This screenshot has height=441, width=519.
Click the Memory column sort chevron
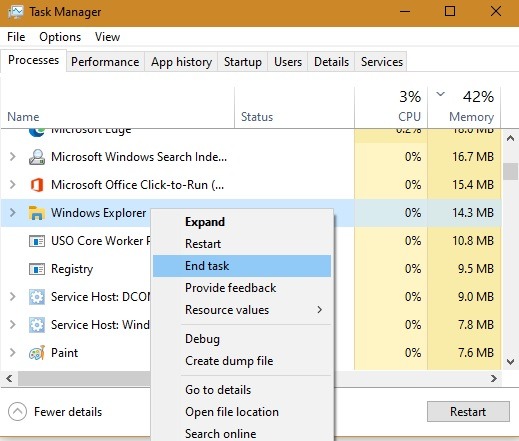click(x=441, y=94)
